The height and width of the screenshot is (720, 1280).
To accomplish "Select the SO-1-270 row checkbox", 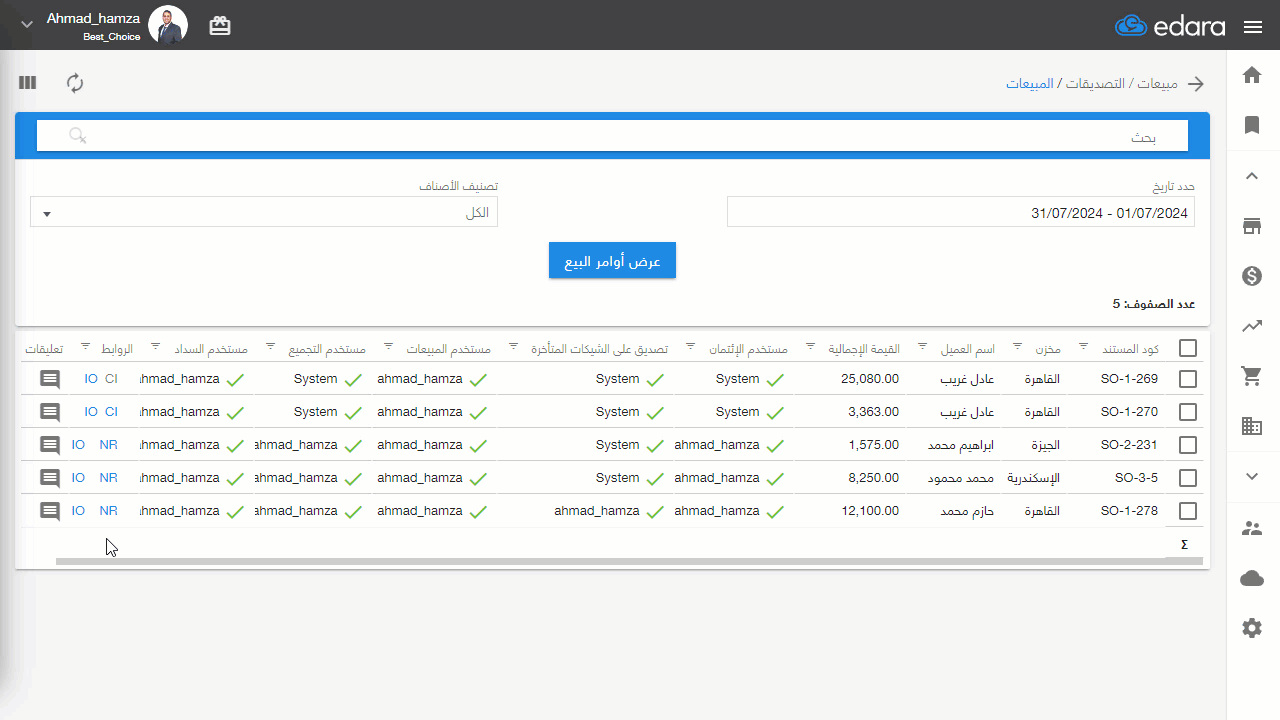I will (1188, 412).
